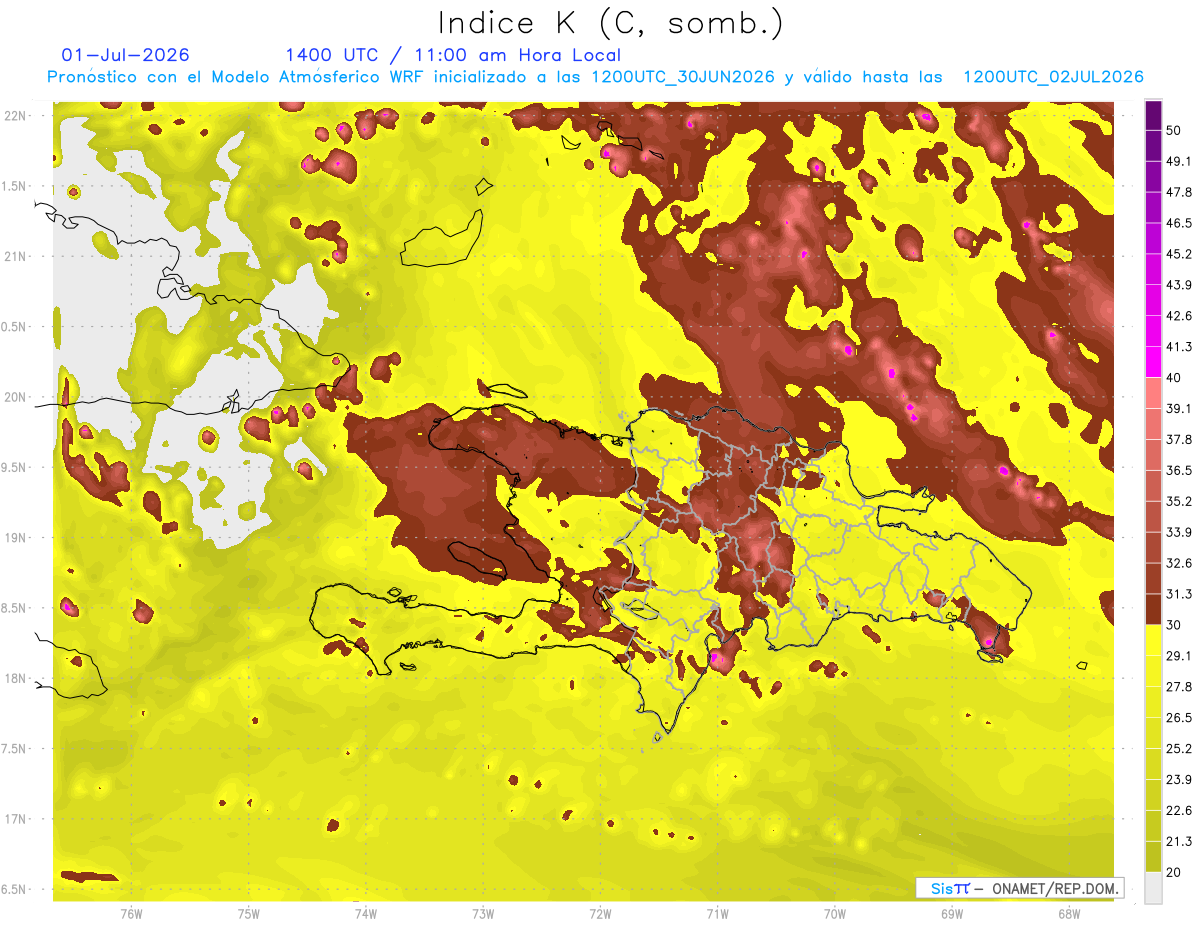Click the '43.9' colorbar value

(1179, 285)
